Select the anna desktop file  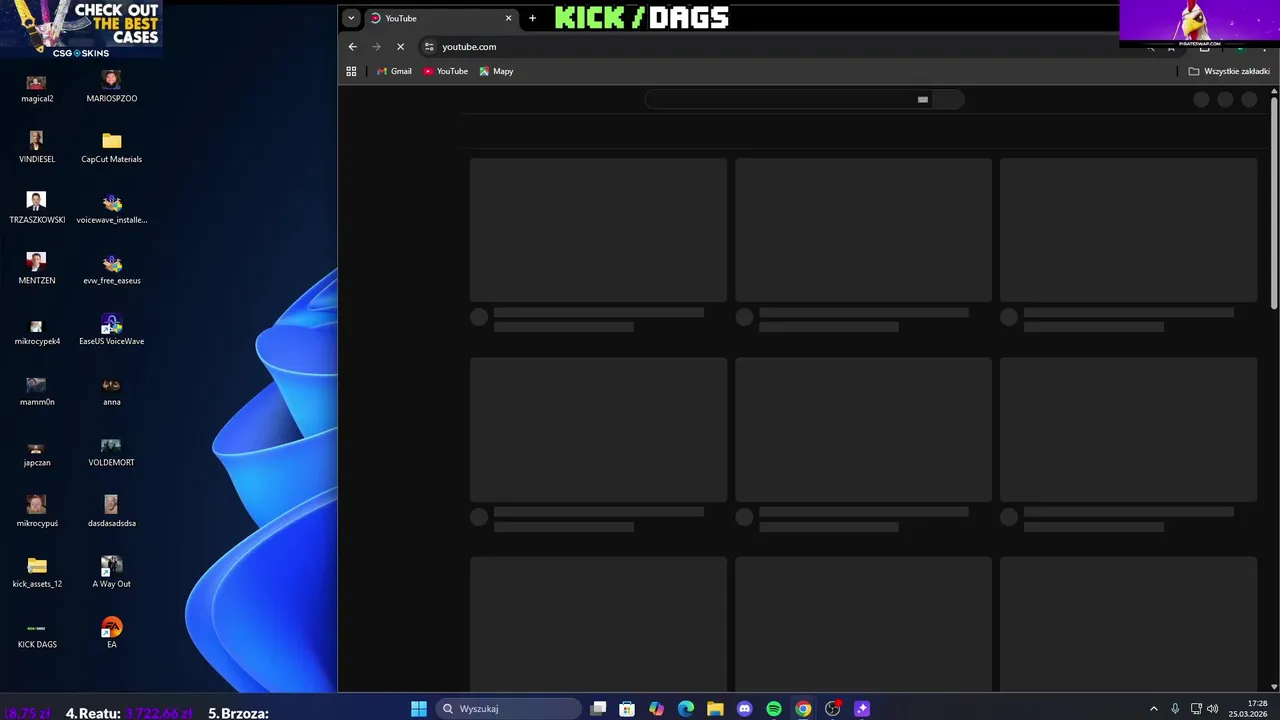112,391
